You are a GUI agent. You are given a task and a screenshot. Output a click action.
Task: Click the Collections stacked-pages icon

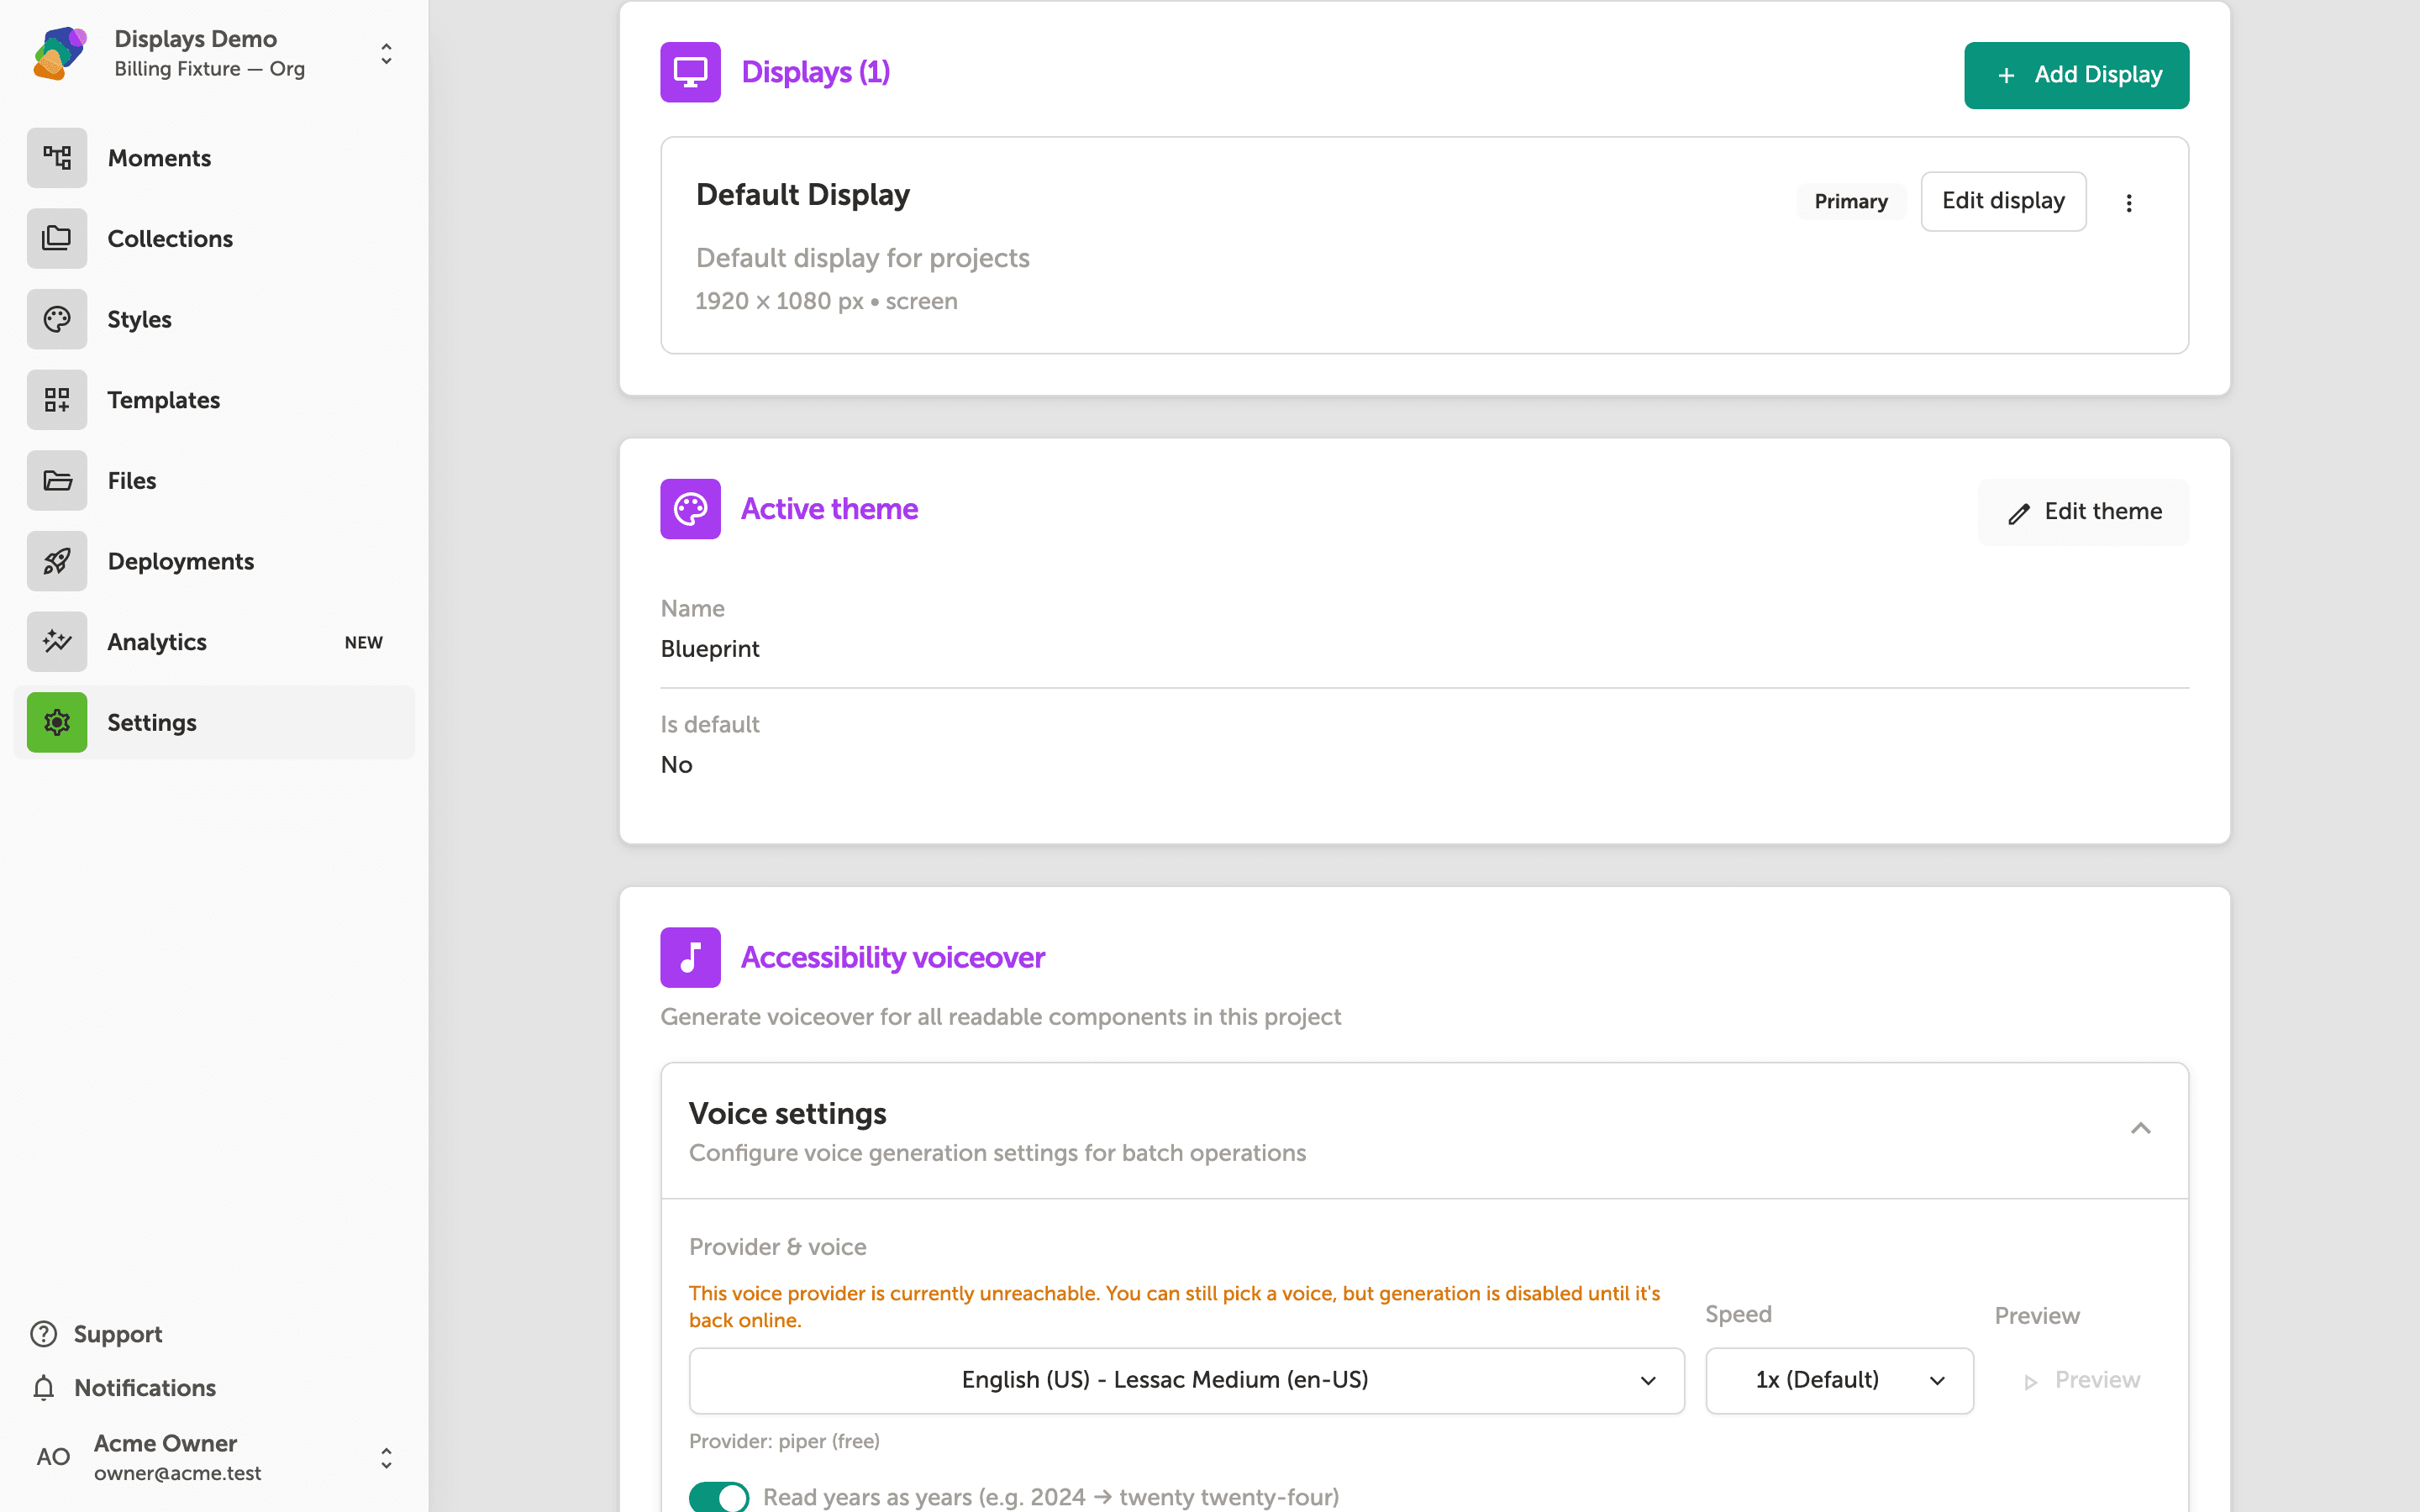click(x=57, y=239)
